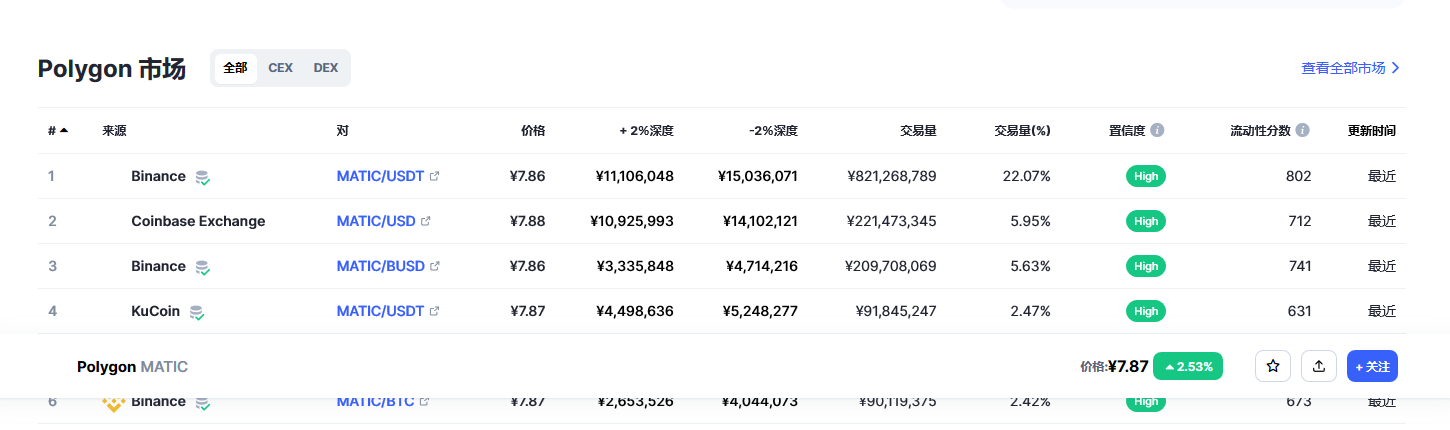The height and width of the screenshot is (430, 1450).
Task: Sort by the # column arrow
Action: (64, 130)
